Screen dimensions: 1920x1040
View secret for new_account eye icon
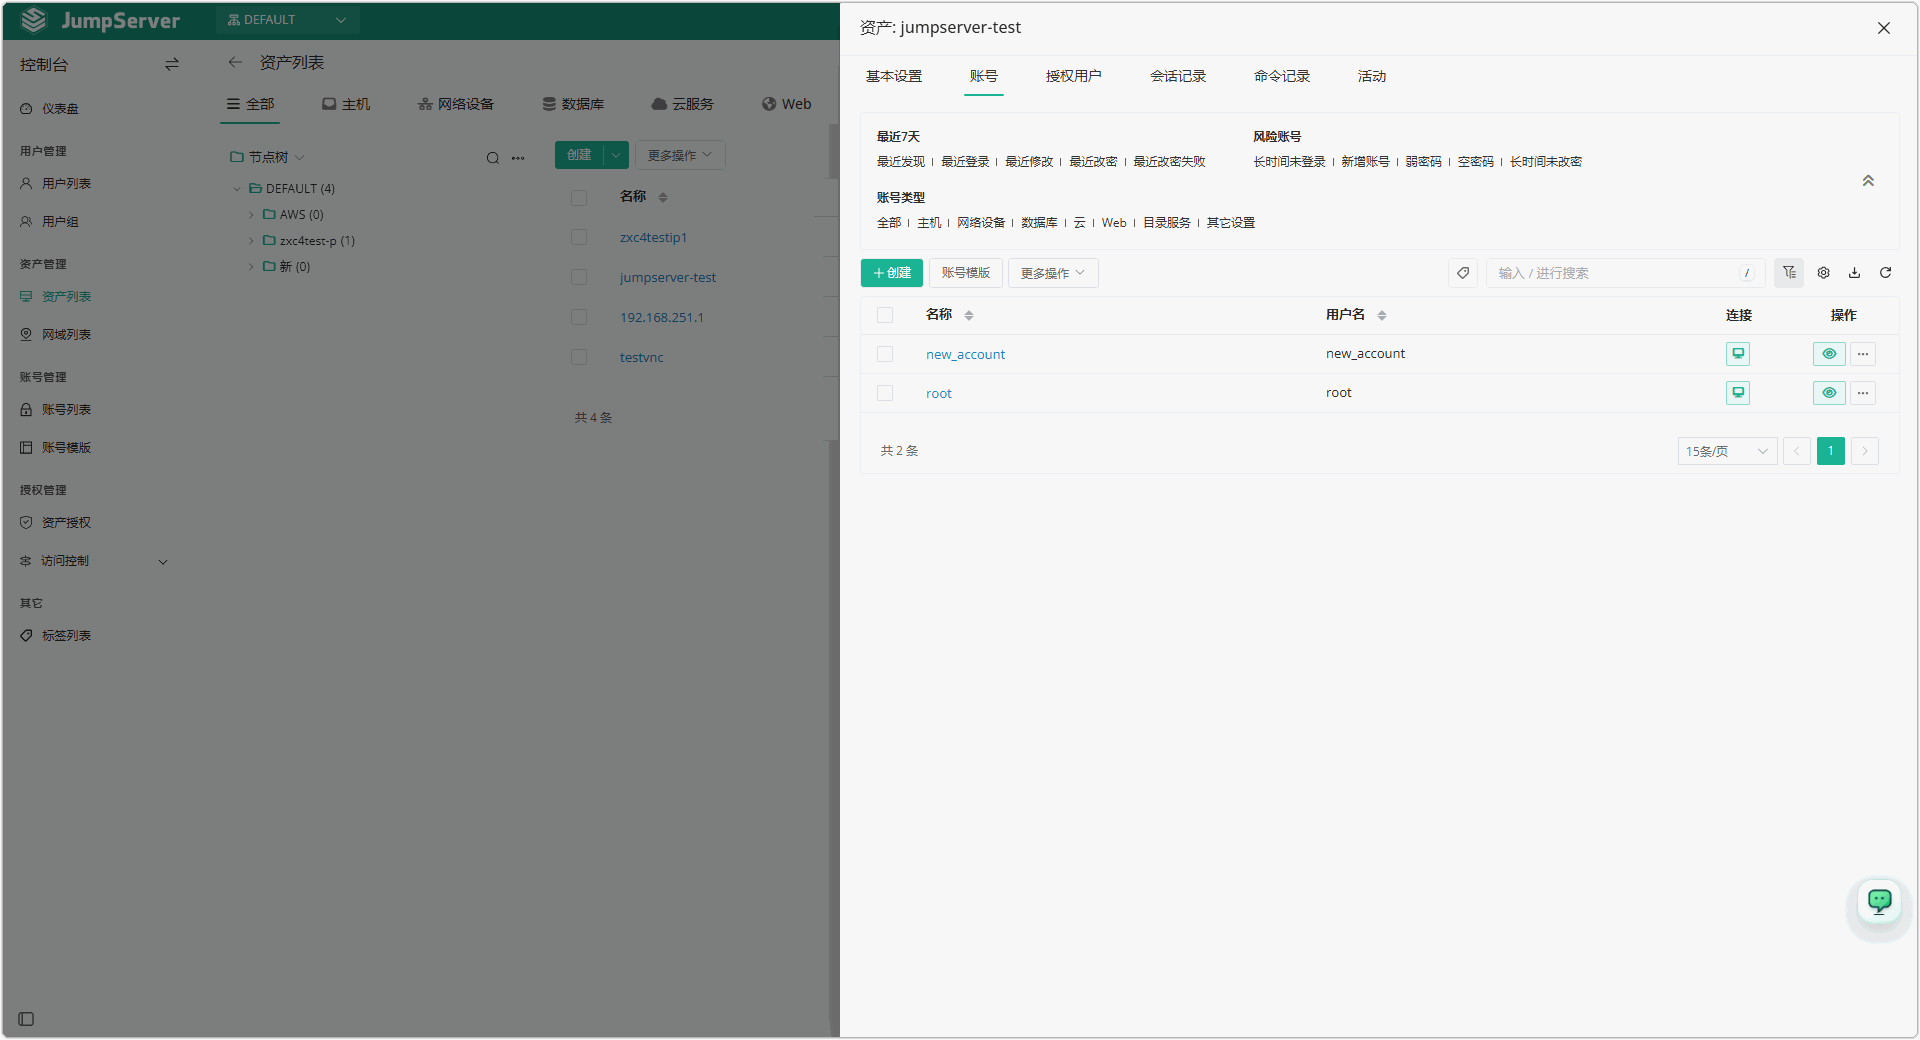tap(1829, 354)
